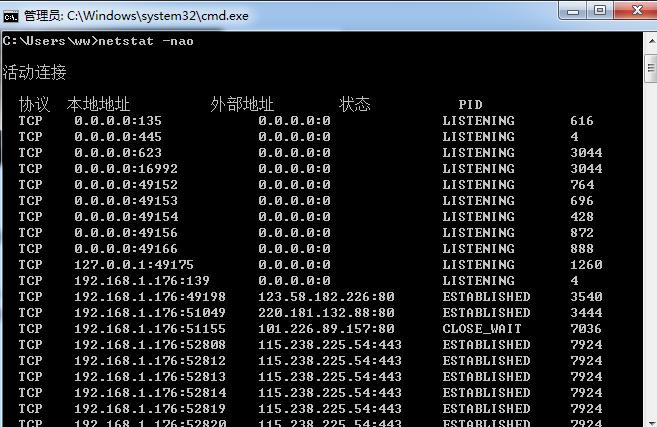Click the 外部地址 column header
657x427 pixels.
click(x=242, y=105)
